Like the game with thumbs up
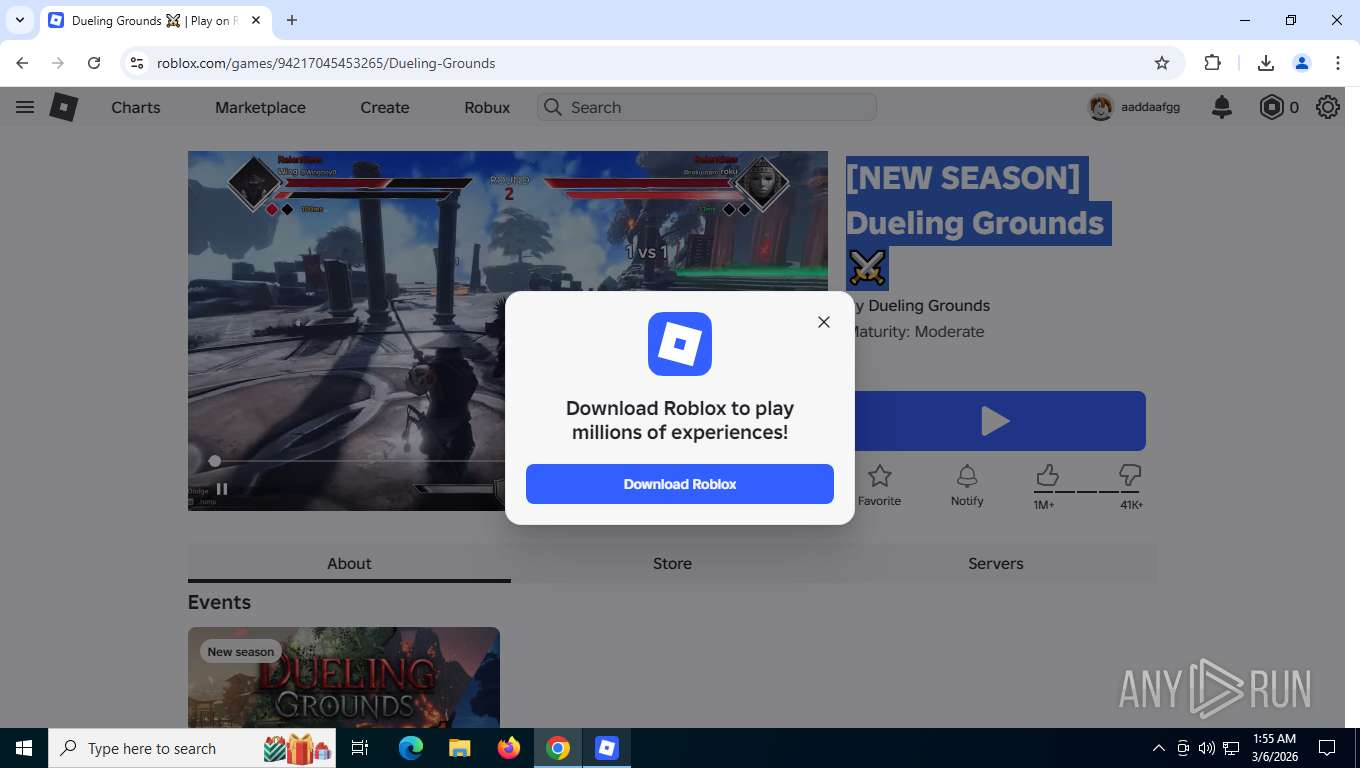This screenshot has height=768, width=1360. pos(1047,474)
